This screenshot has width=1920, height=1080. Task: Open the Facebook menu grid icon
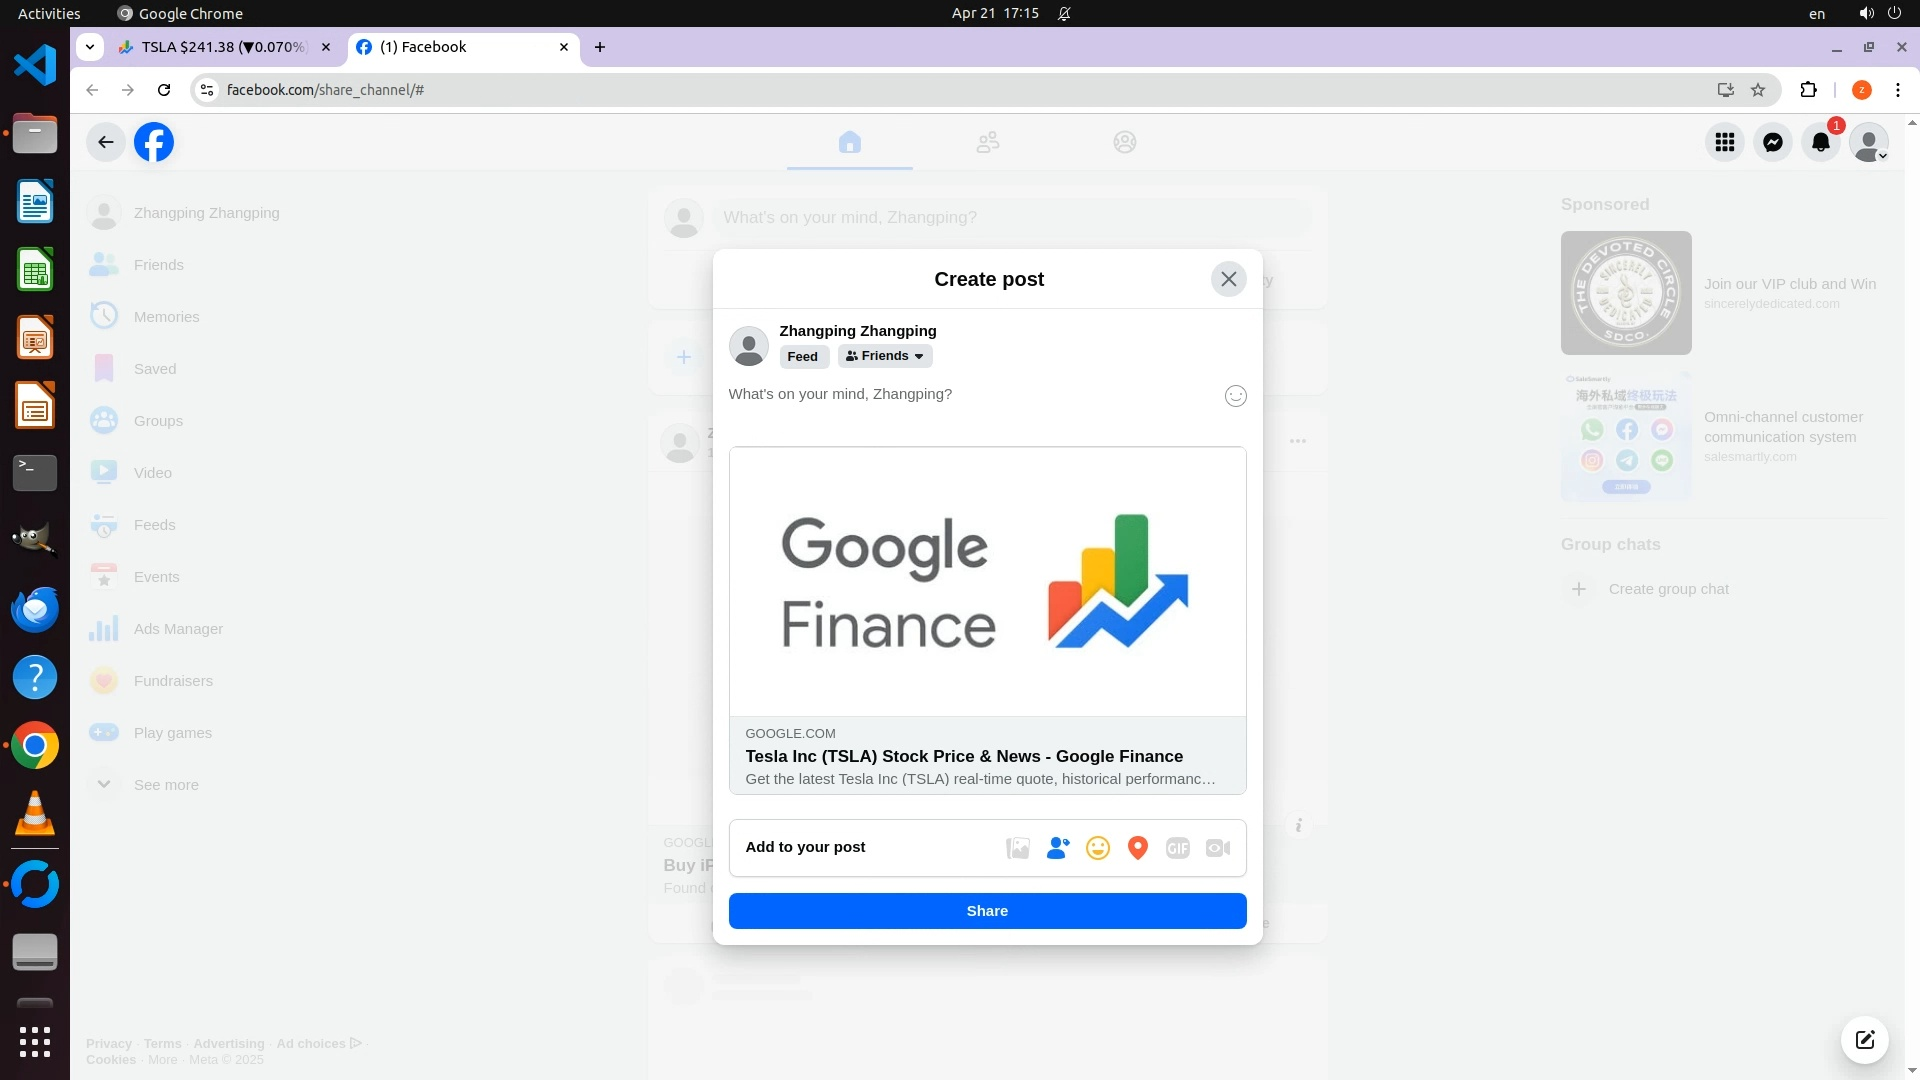[x=1724, y=142]
